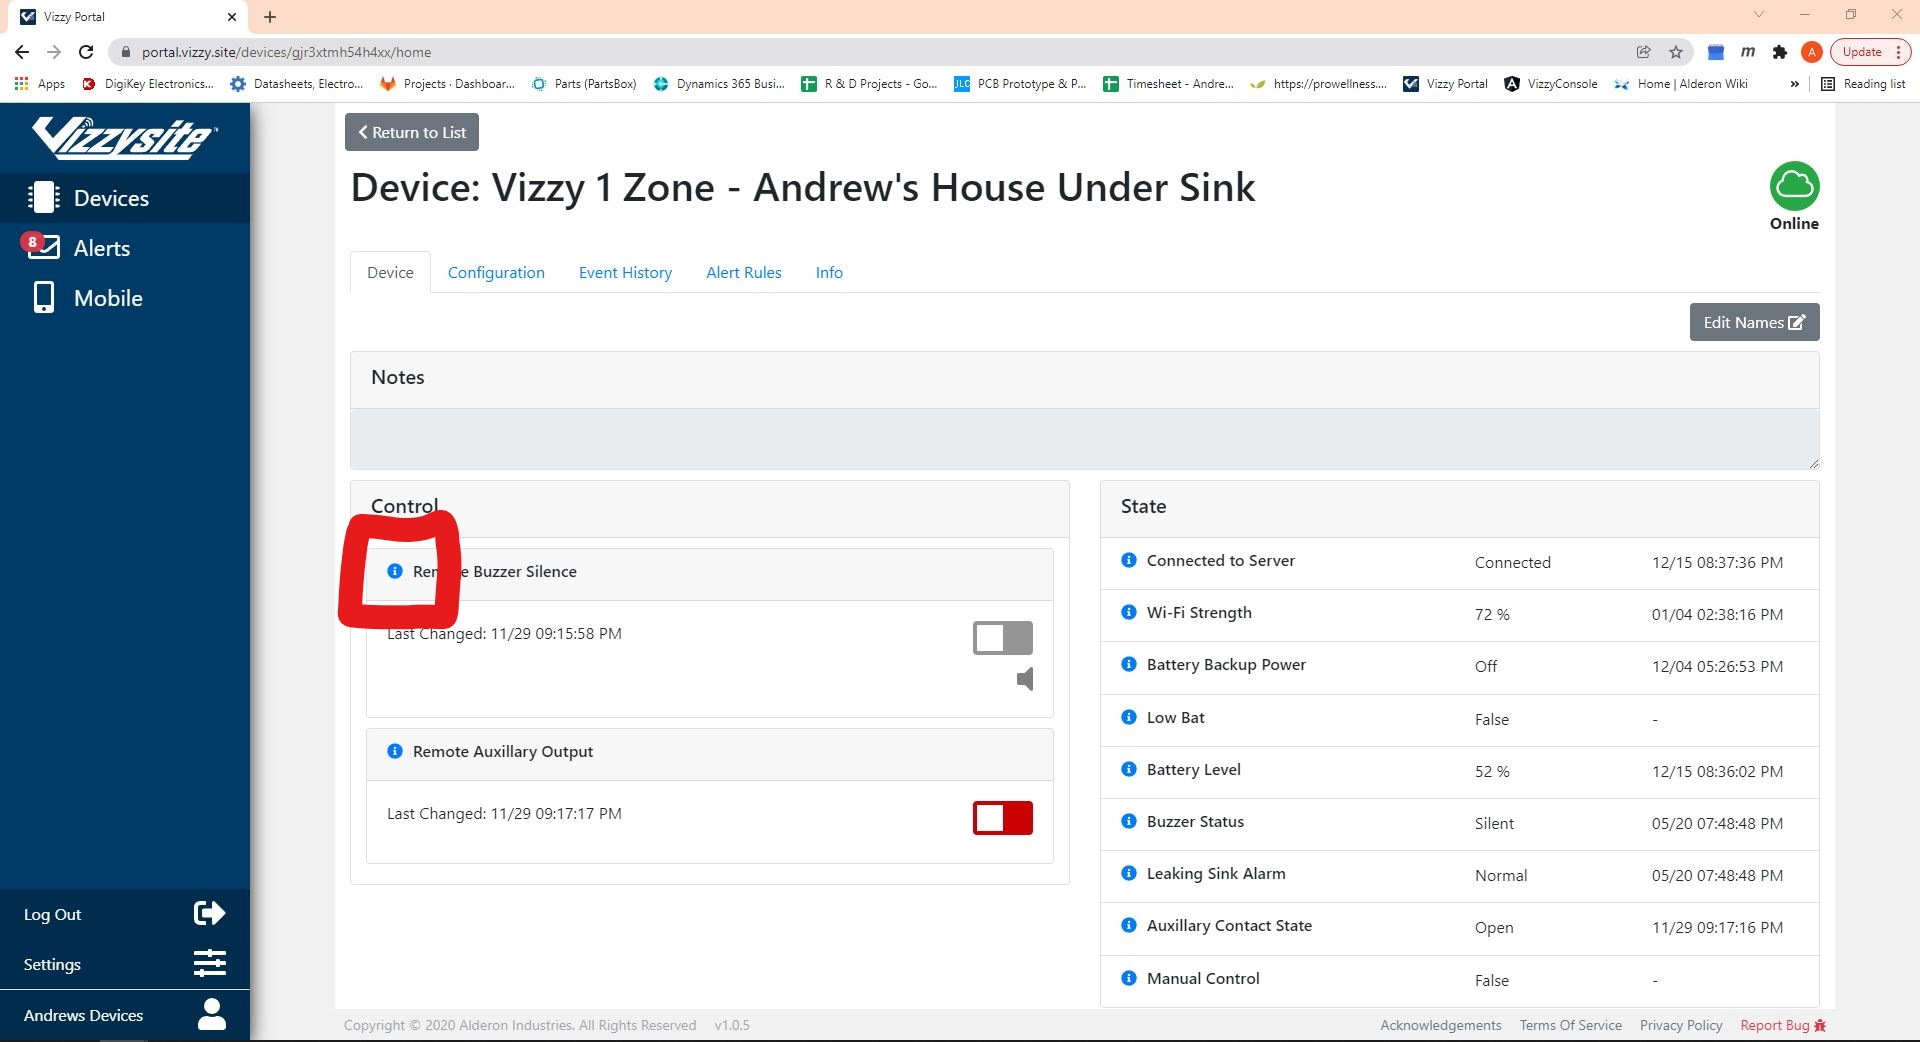Click the Edit Names button
This screenshot has height=1042, width=1920.
(x=1754, y=322)
